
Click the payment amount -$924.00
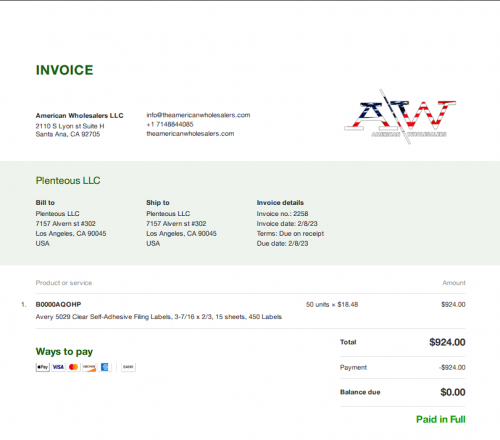(x=452, y=368)
